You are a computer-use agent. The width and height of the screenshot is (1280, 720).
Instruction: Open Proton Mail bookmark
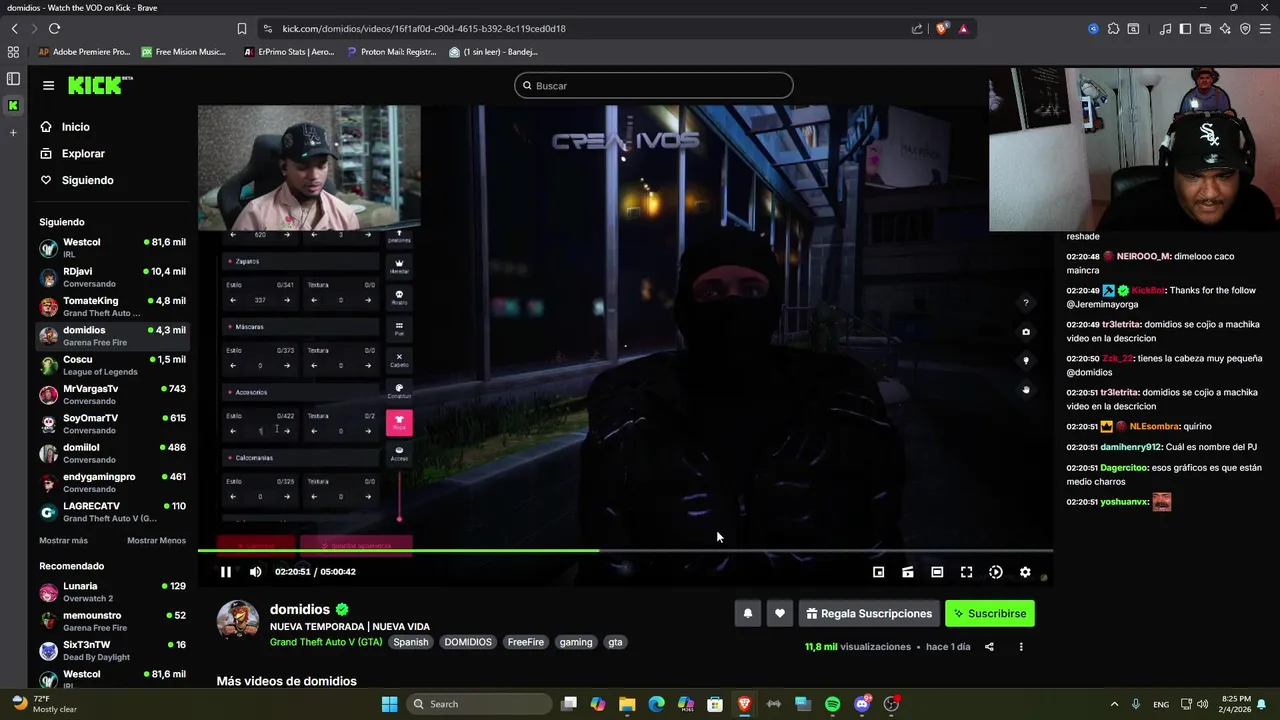(x=392, y=52)
